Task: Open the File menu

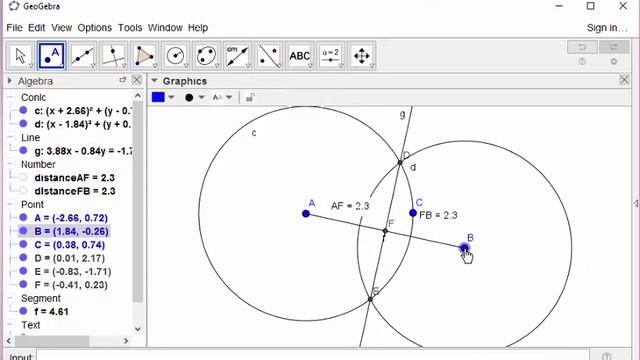Action: tap(14, 28)
